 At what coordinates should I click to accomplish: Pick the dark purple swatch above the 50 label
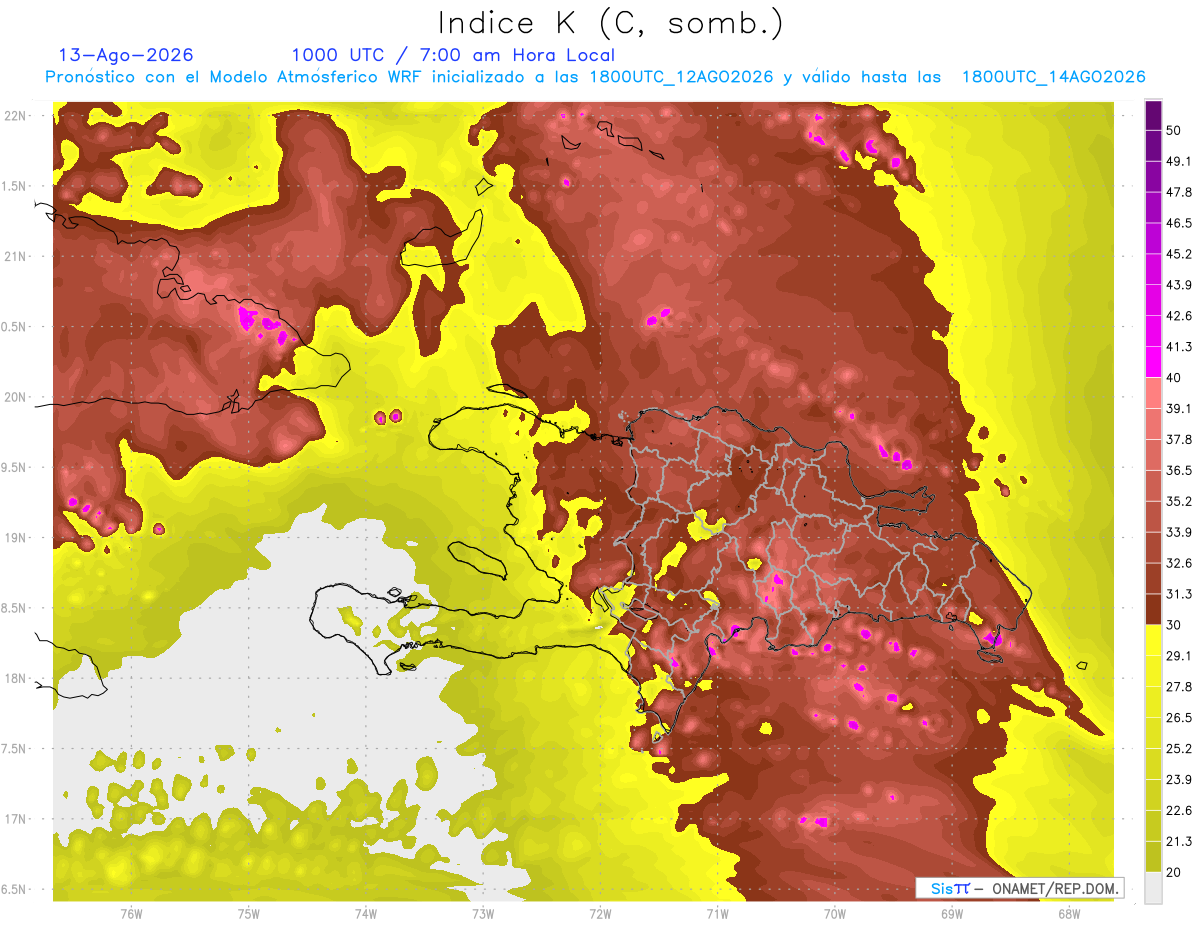(x=1153, y=115)
